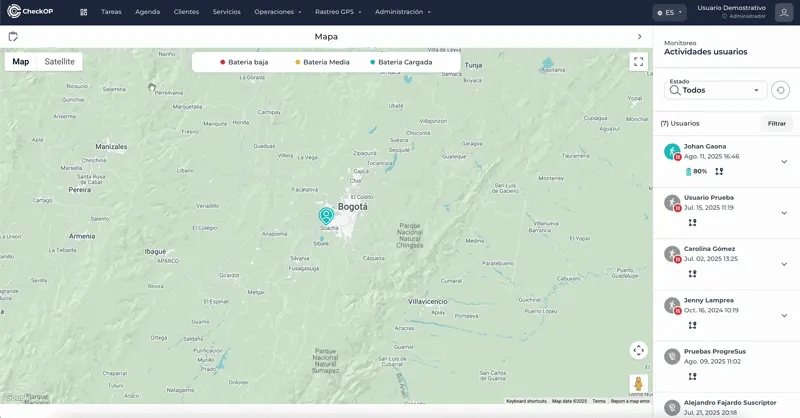Click the "Actividades usuarios" heading
800x418 pixels.
pyautogui.click(x=705, y=52)
